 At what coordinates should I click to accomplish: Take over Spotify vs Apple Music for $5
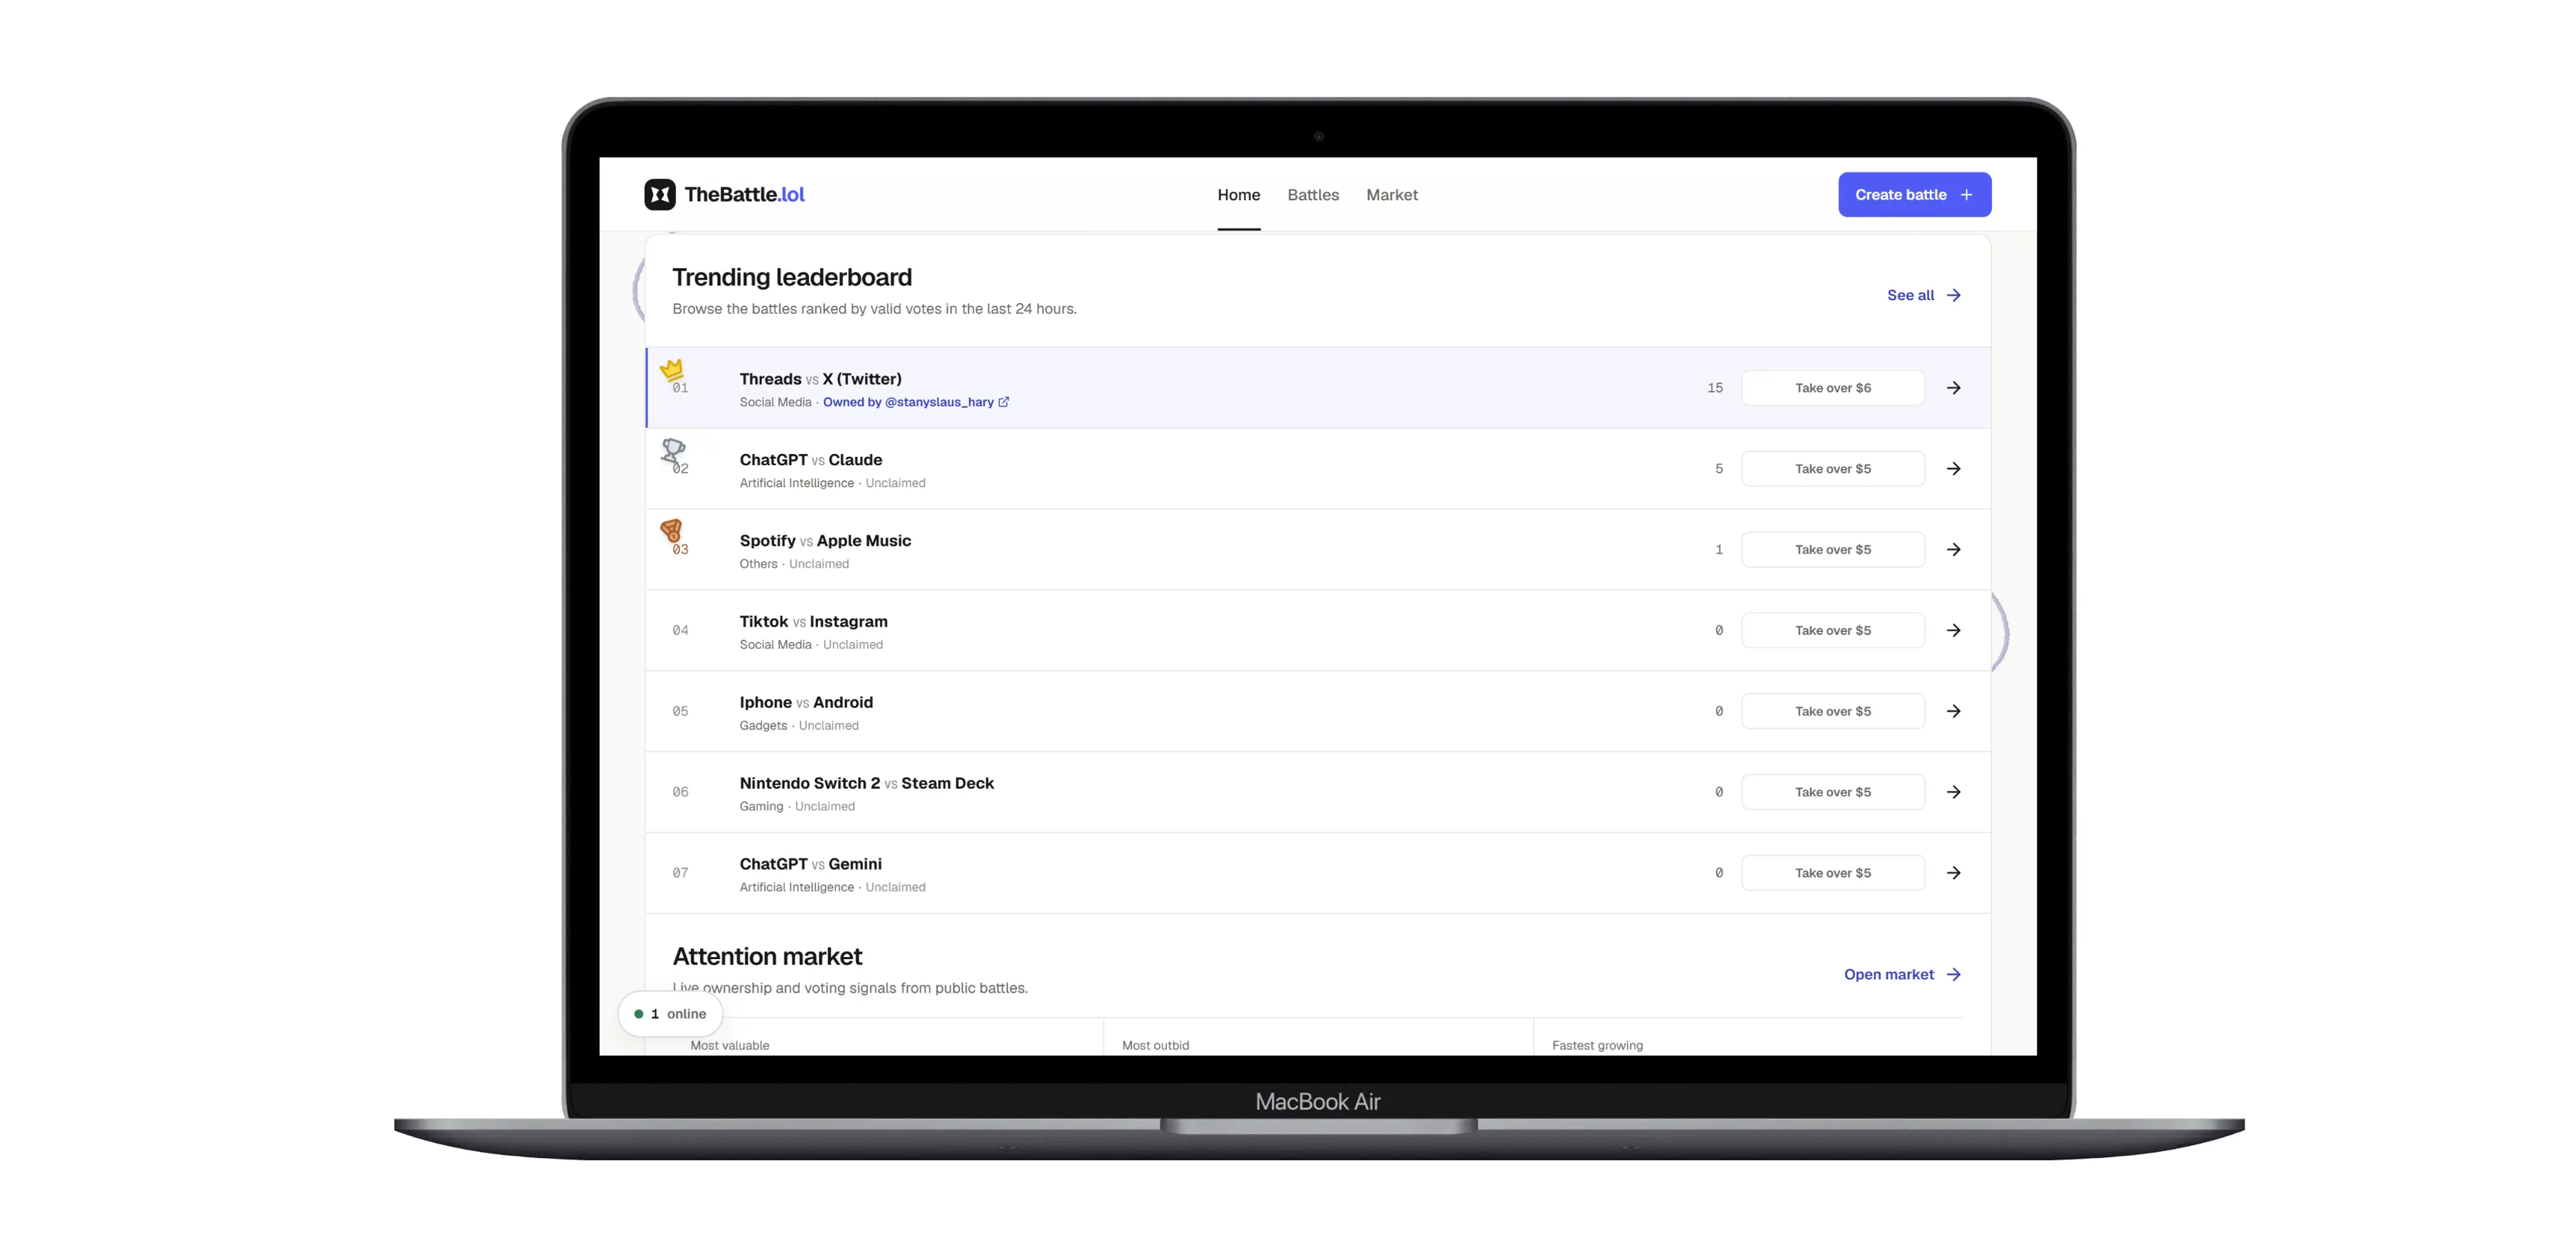click(1833, 550)
